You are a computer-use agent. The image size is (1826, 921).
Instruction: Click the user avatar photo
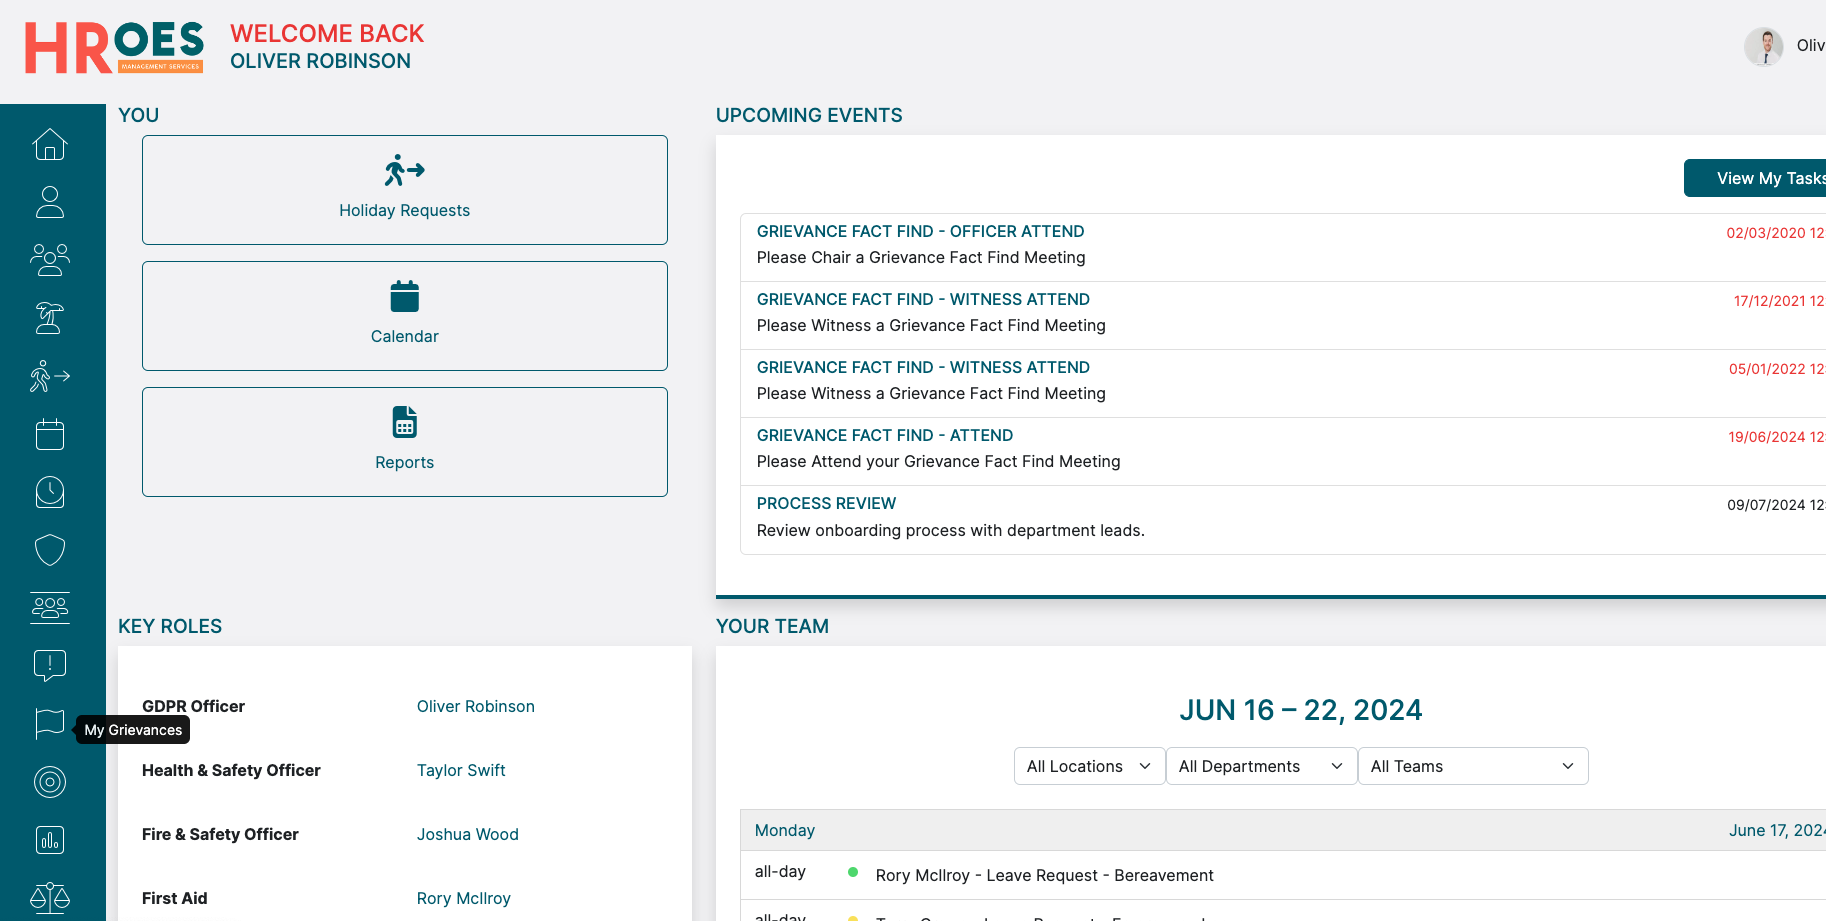1764,46
